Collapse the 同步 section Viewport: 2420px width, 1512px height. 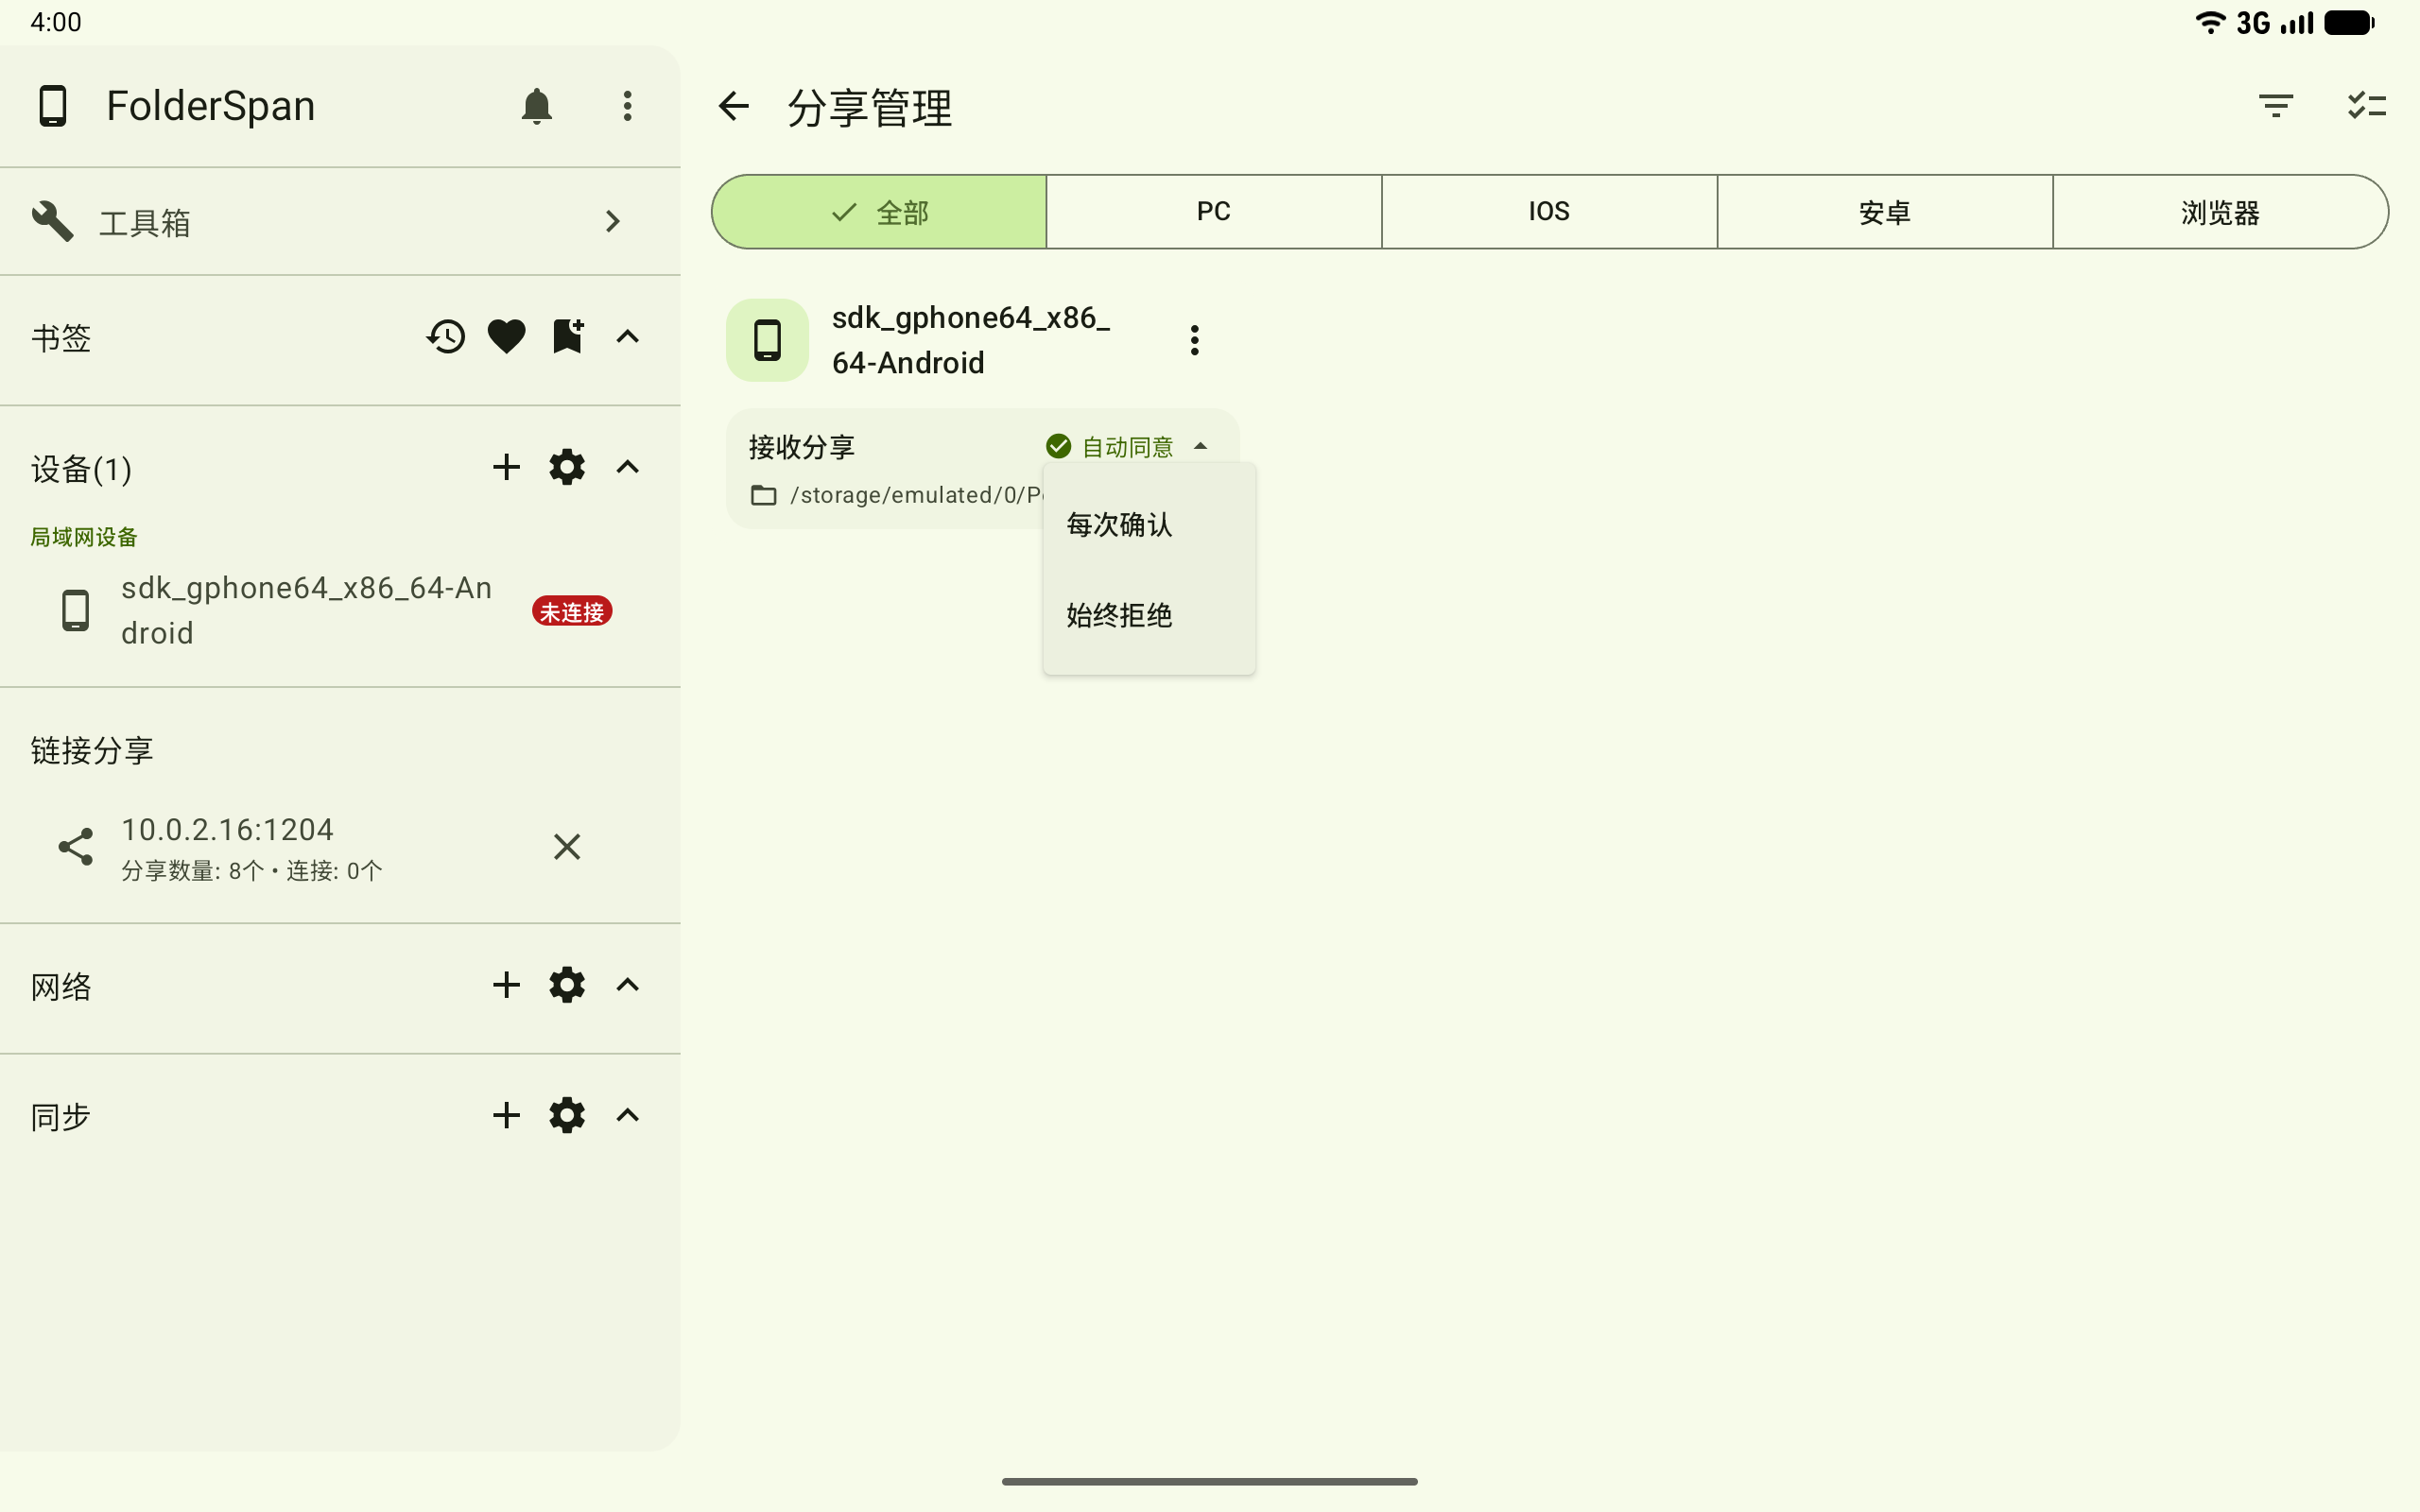[627, 1115]
